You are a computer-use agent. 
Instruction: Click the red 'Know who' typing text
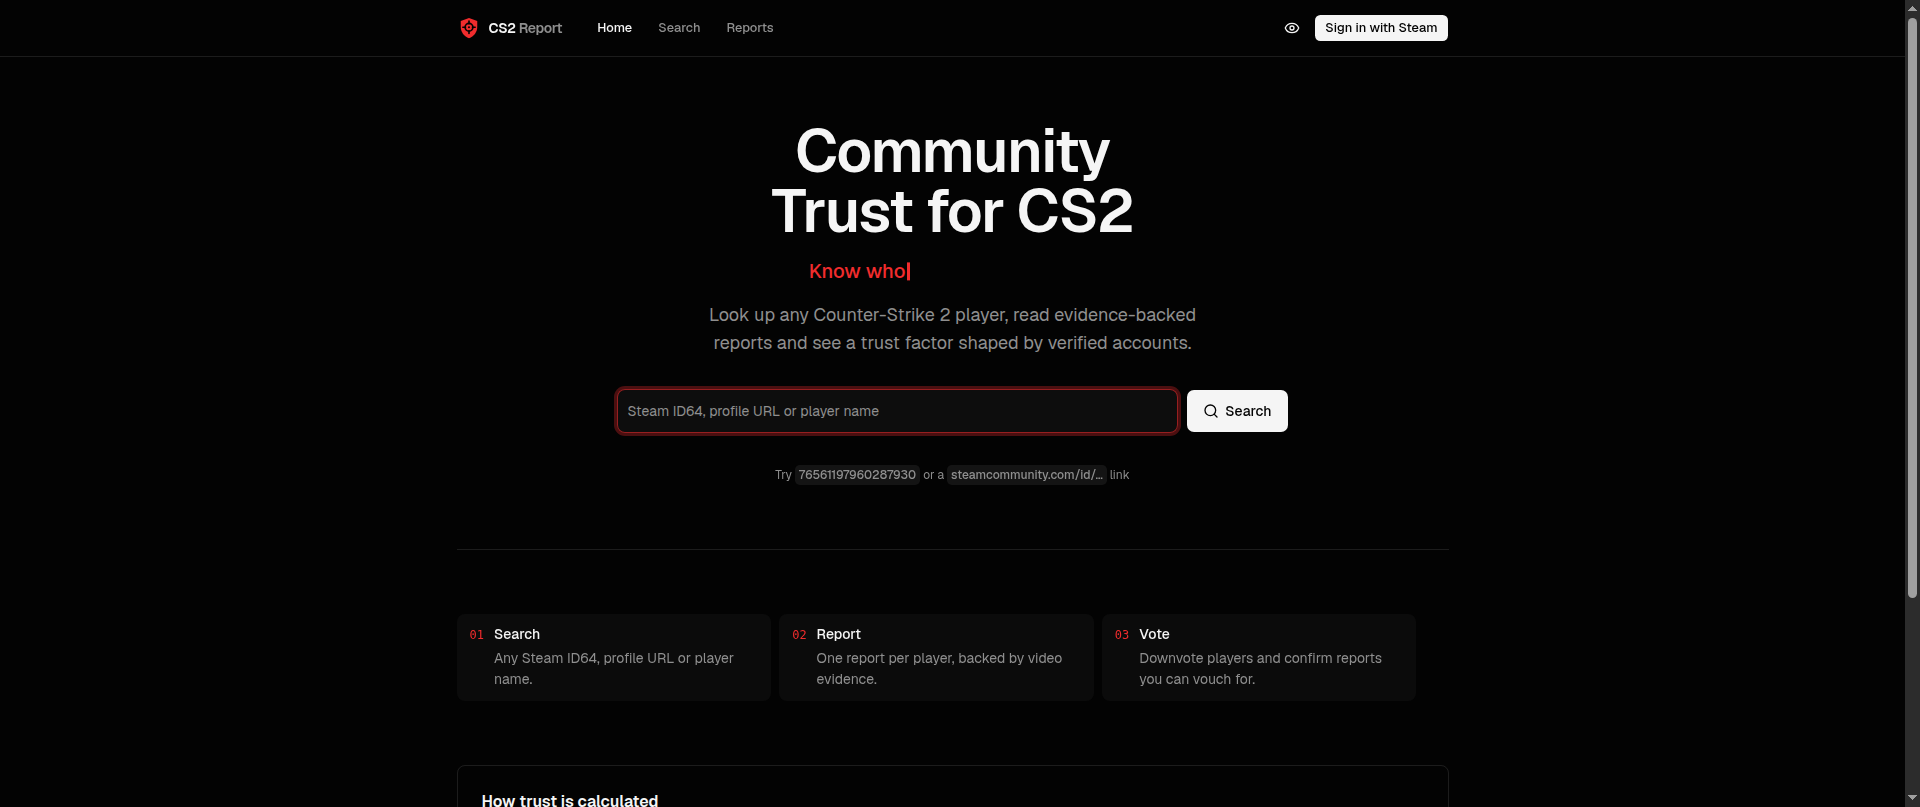click(x=859, y=271)
